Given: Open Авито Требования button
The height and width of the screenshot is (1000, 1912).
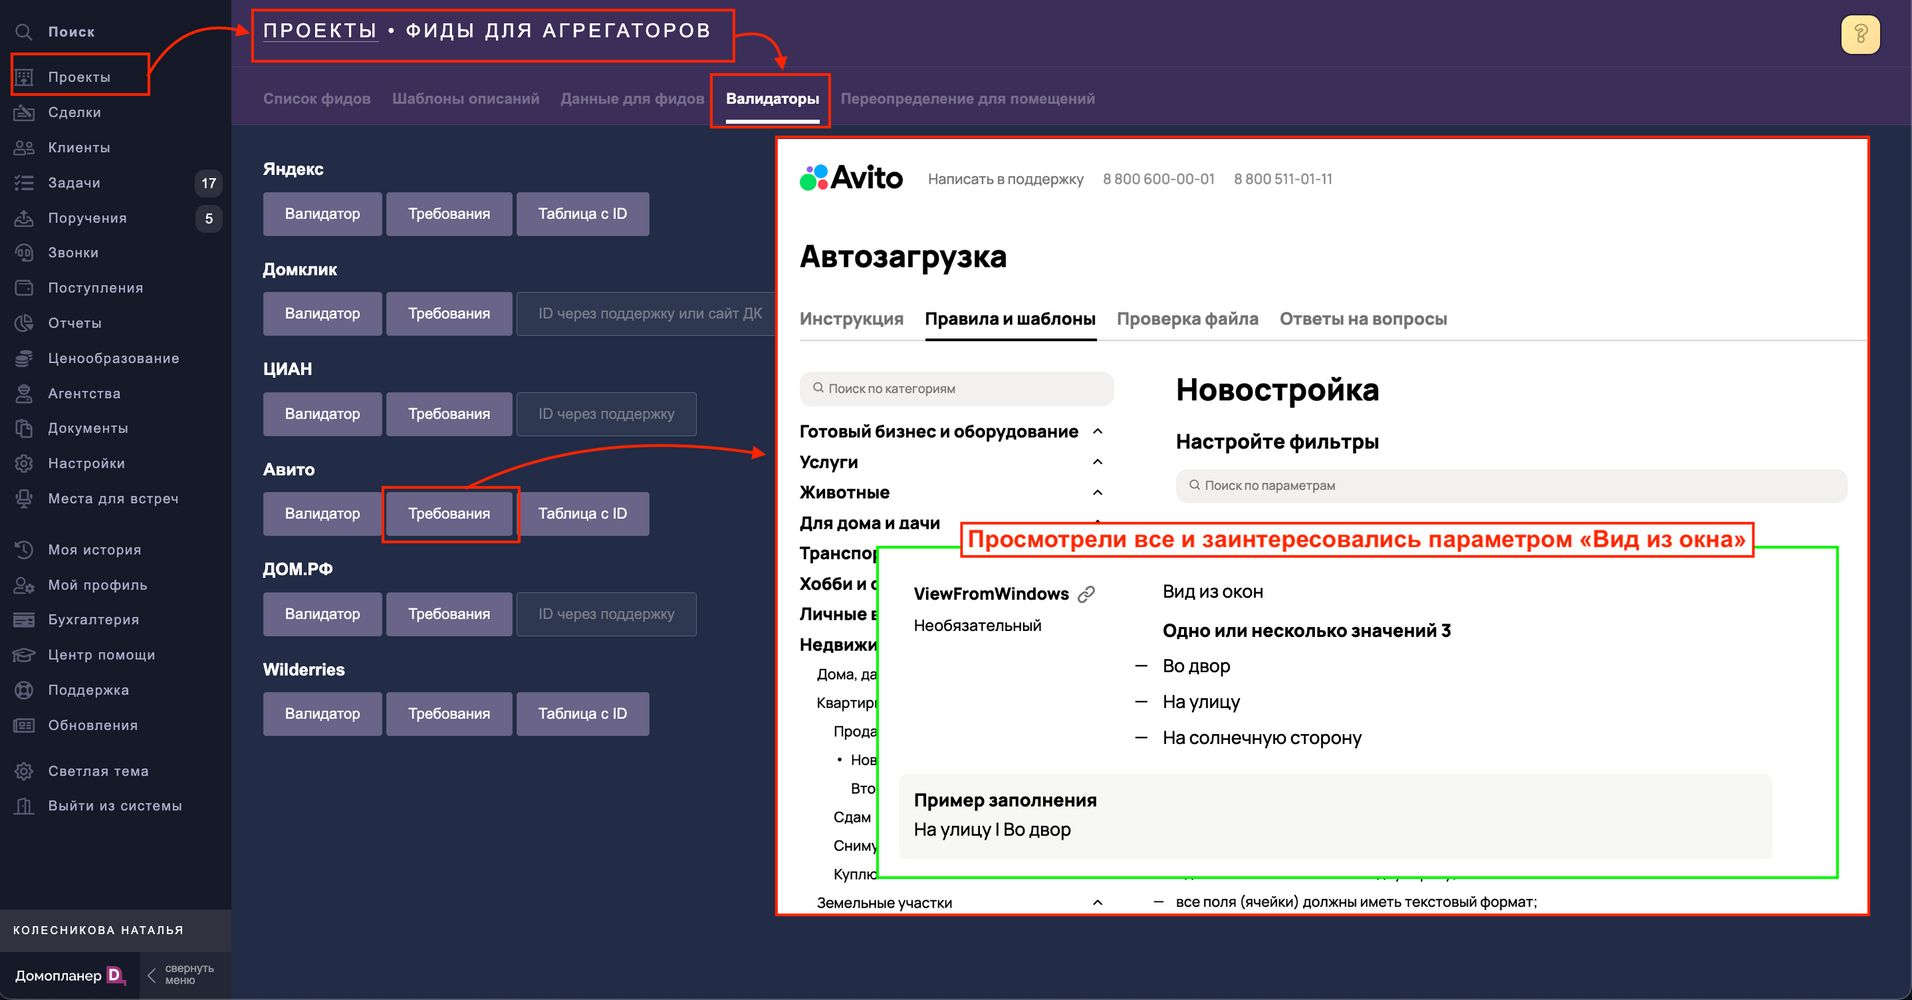Looking at the screenshot, I should (449, 514).
